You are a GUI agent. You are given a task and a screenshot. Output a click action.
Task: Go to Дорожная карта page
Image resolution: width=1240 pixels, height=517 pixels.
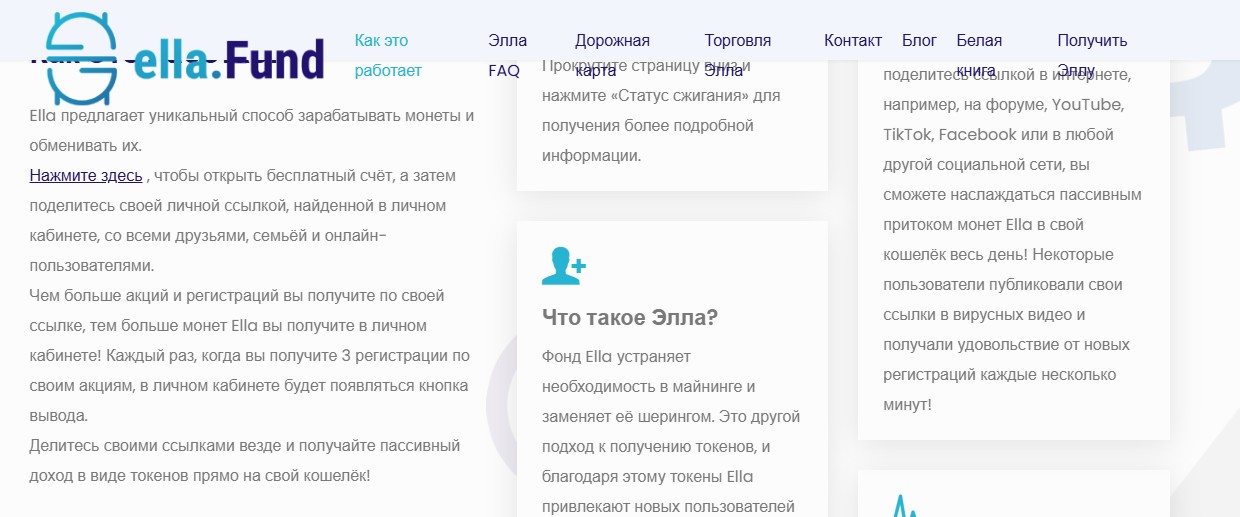pos(612,56)
